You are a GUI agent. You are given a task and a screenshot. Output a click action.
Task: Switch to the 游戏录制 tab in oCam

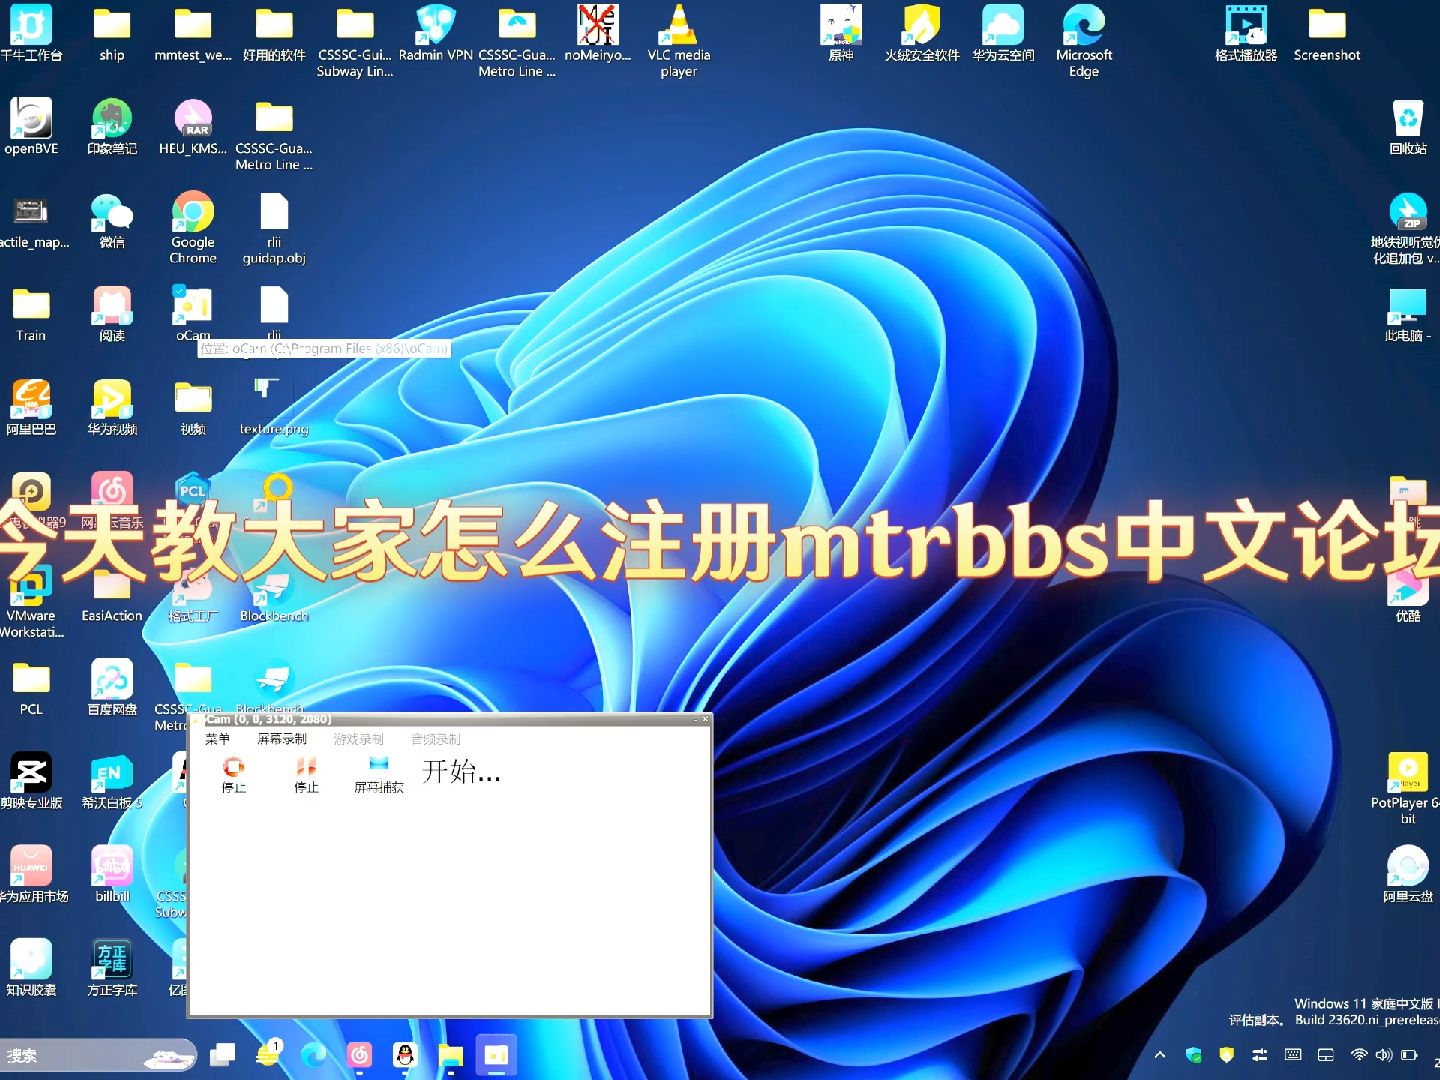click(x=359, y=739)
